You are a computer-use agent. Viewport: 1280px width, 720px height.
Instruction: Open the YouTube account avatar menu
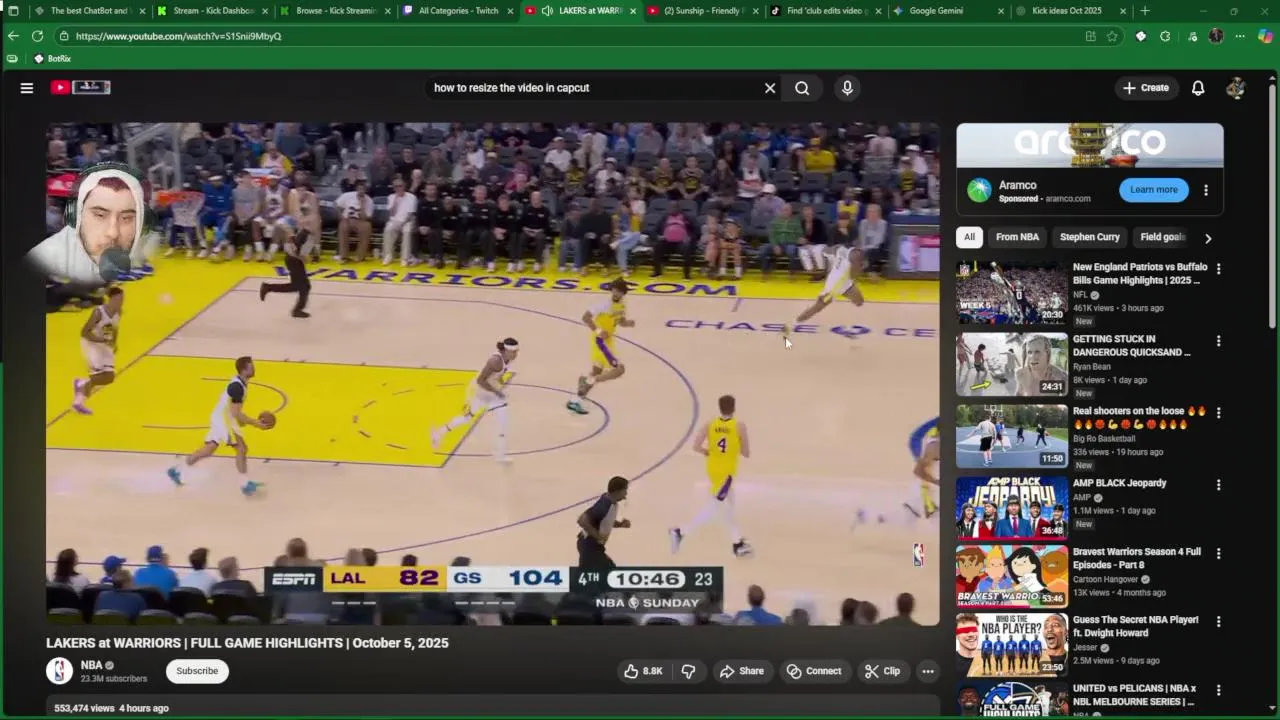1236,88
